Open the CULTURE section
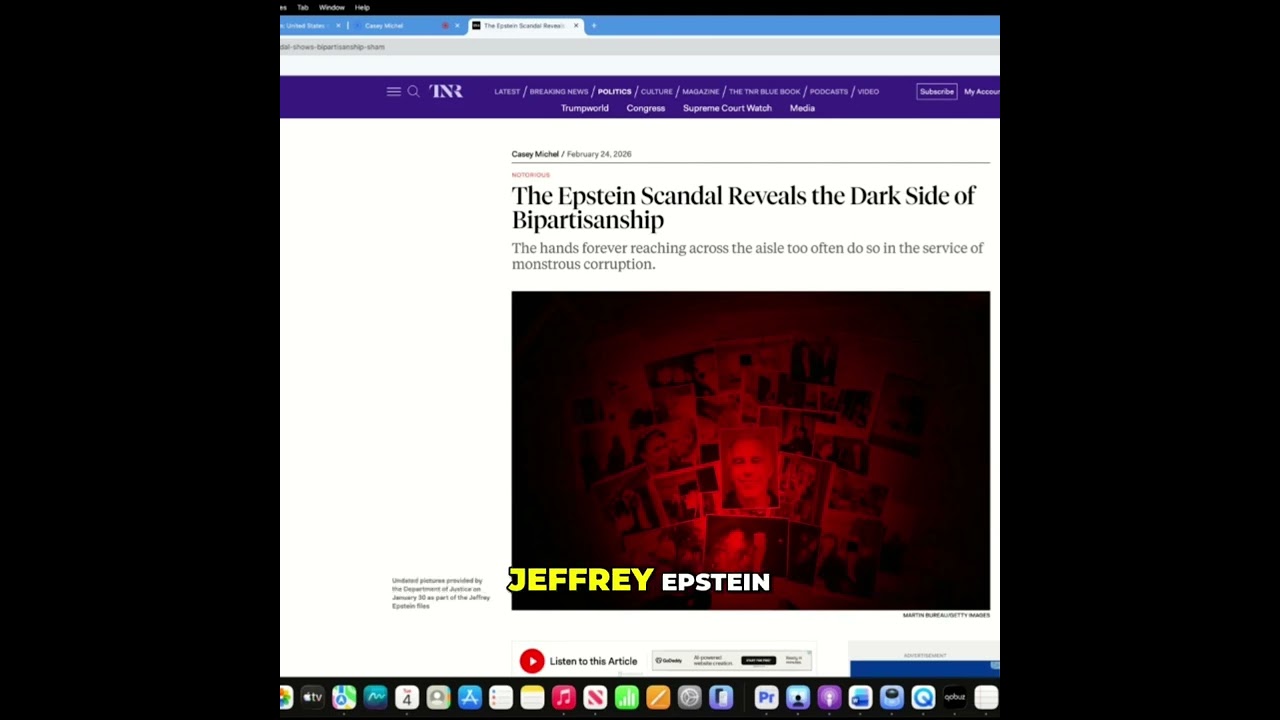1280x720 pixels. (656, 91)
